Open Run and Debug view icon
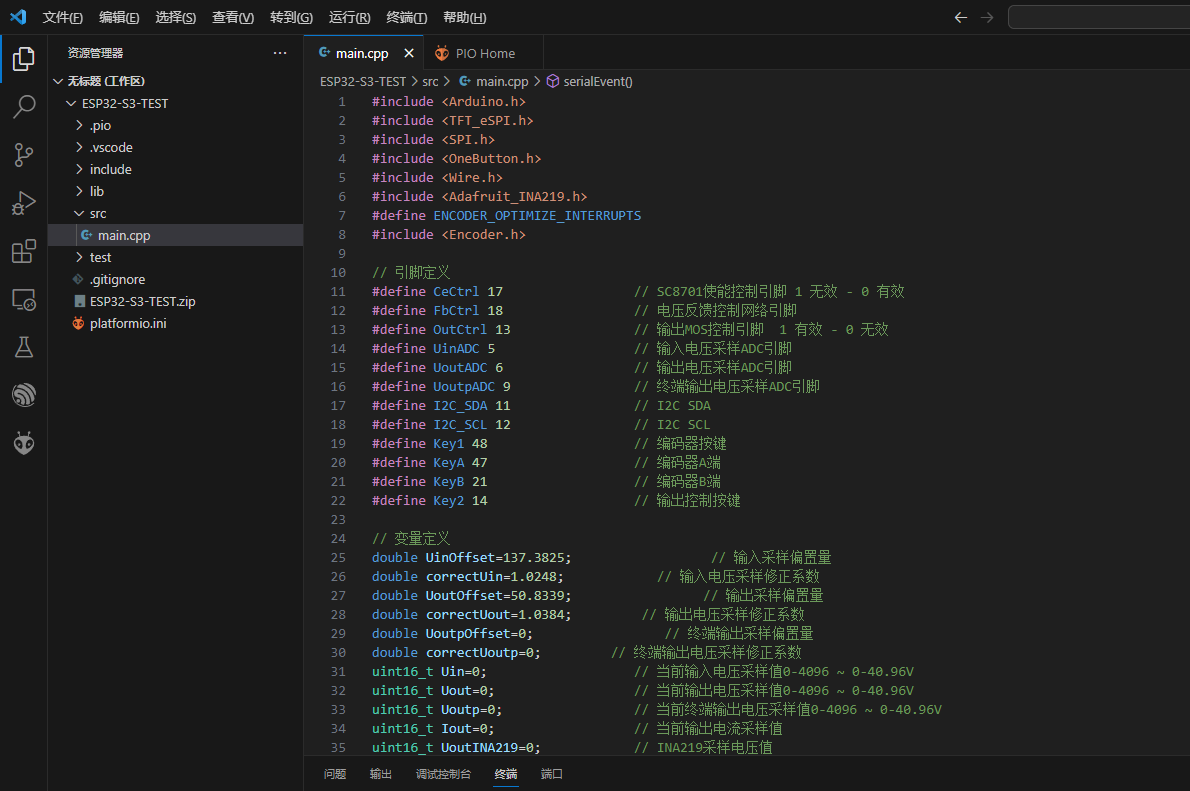Screen dimensions: 1190x791 24,203
